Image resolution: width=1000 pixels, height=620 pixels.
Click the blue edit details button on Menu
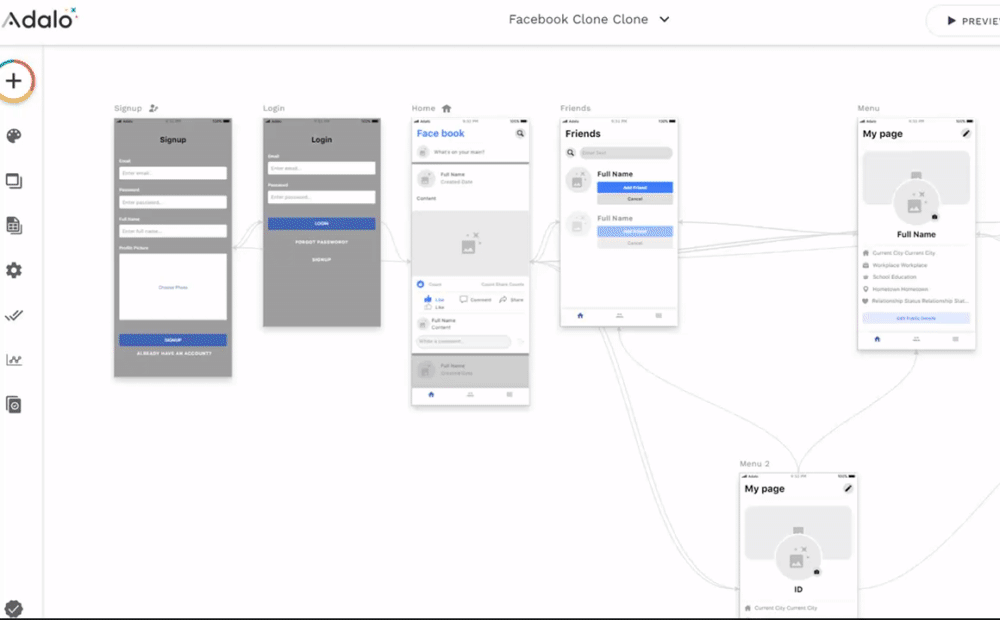[x=916, y=318]
